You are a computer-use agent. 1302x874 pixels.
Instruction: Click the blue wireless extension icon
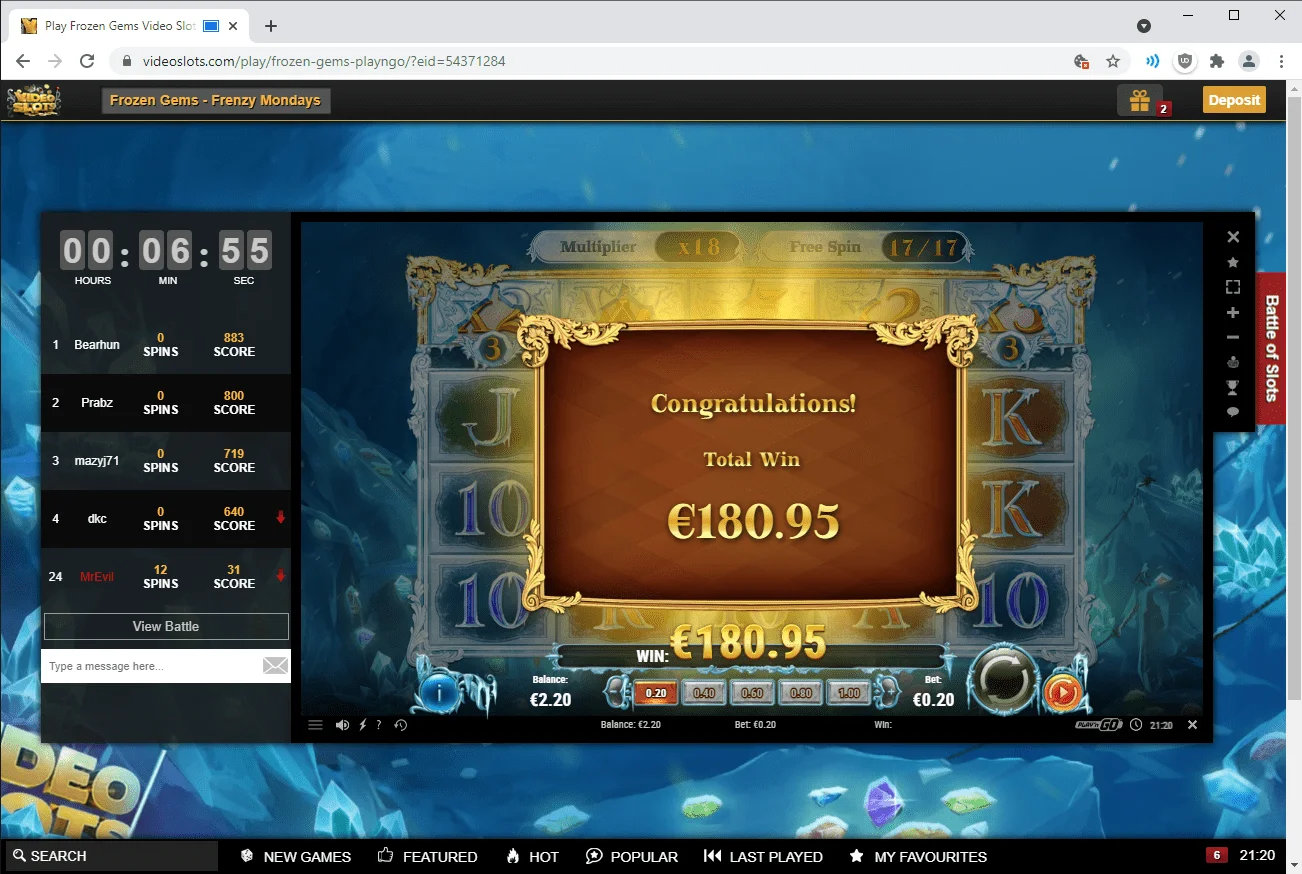pyautogui.click(x=1153, y=61)
